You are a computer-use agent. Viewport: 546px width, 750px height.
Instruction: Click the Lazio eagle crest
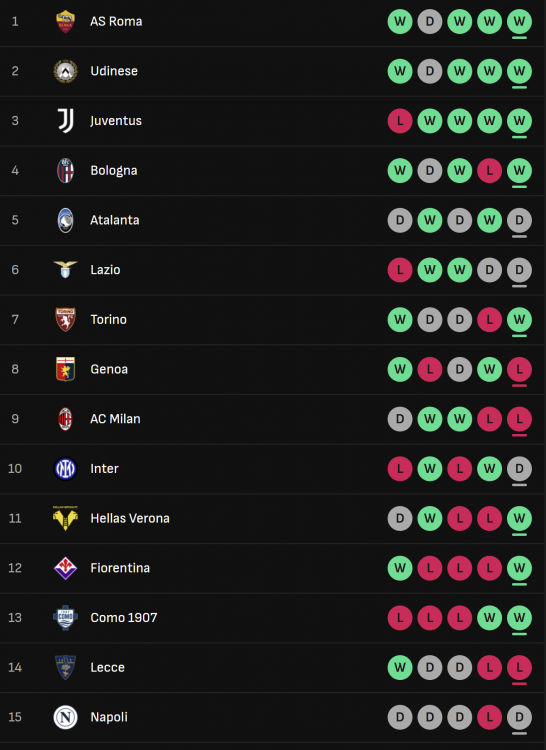(x=66, y=269)
